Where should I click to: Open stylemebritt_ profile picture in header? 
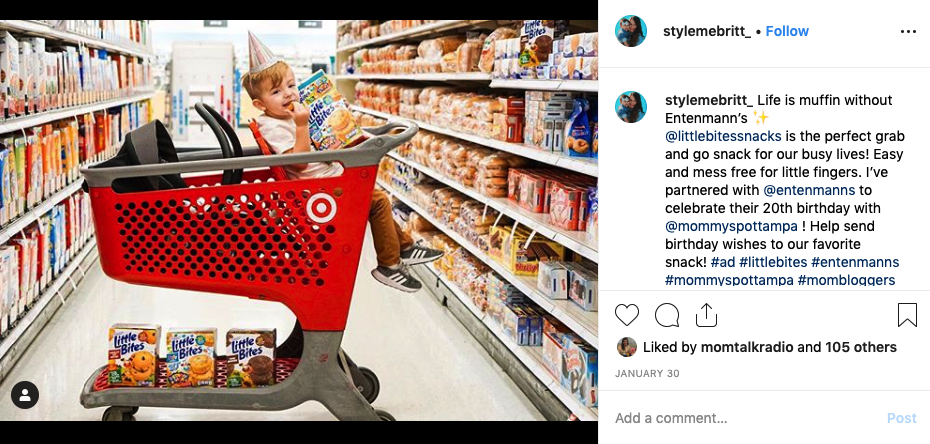630,31
